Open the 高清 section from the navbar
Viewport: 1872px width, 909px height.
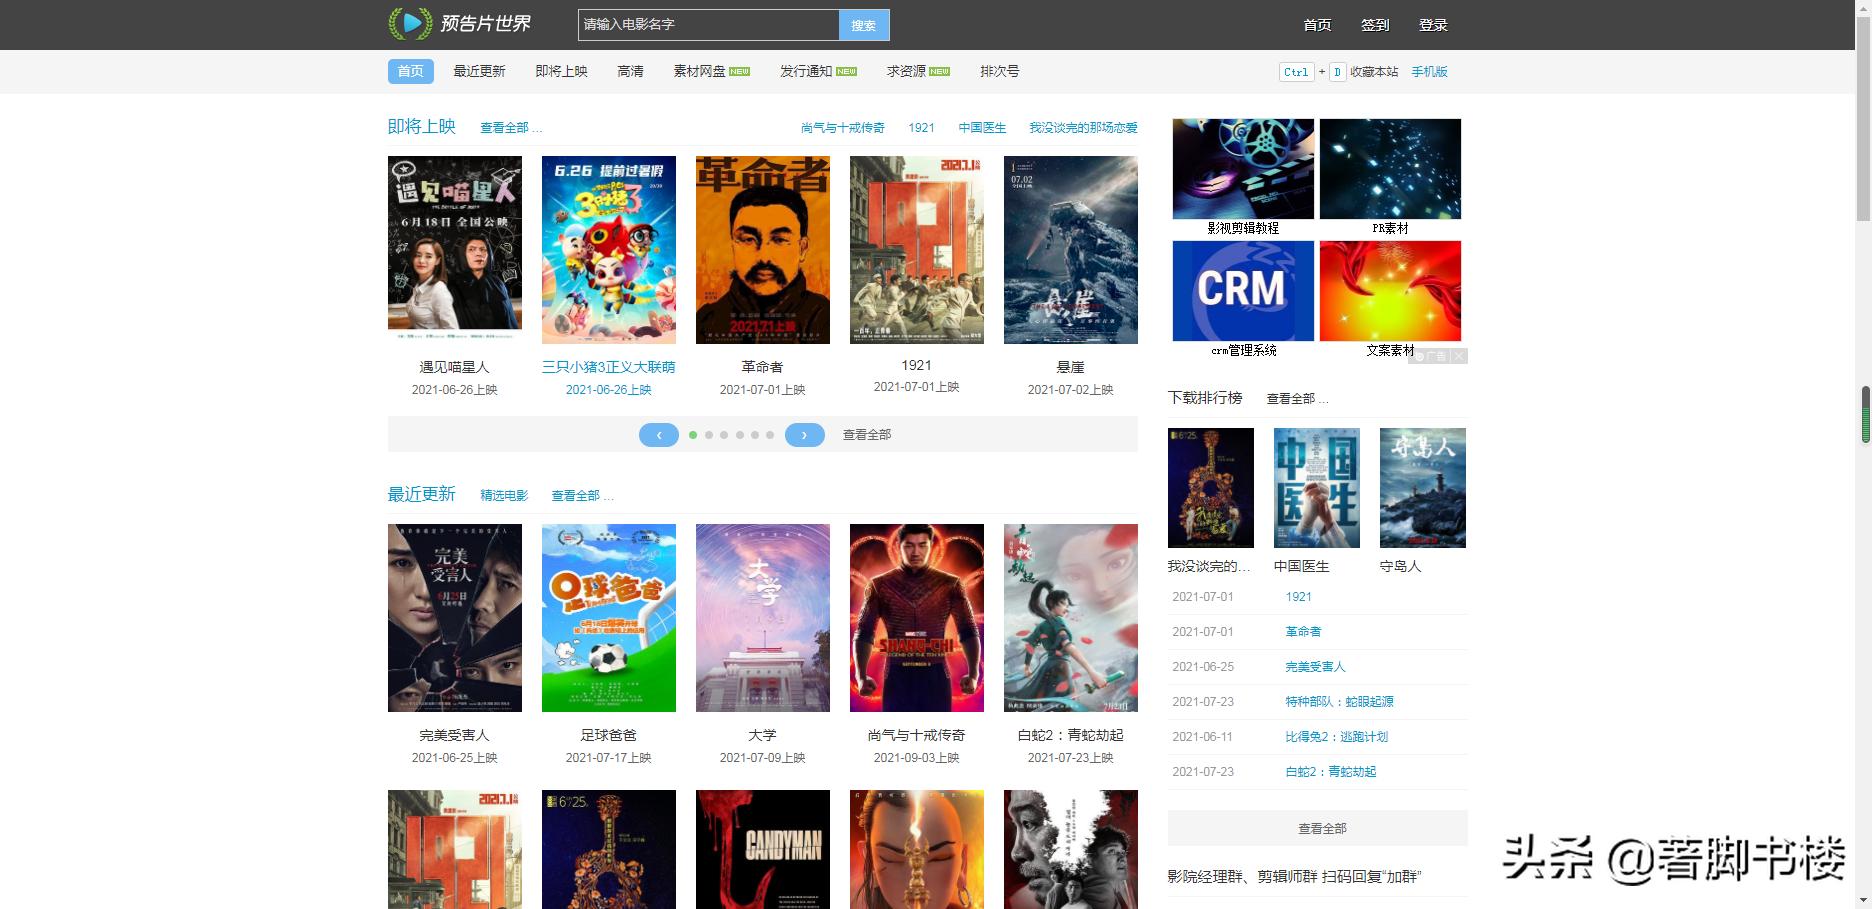(x=630, y=71)
